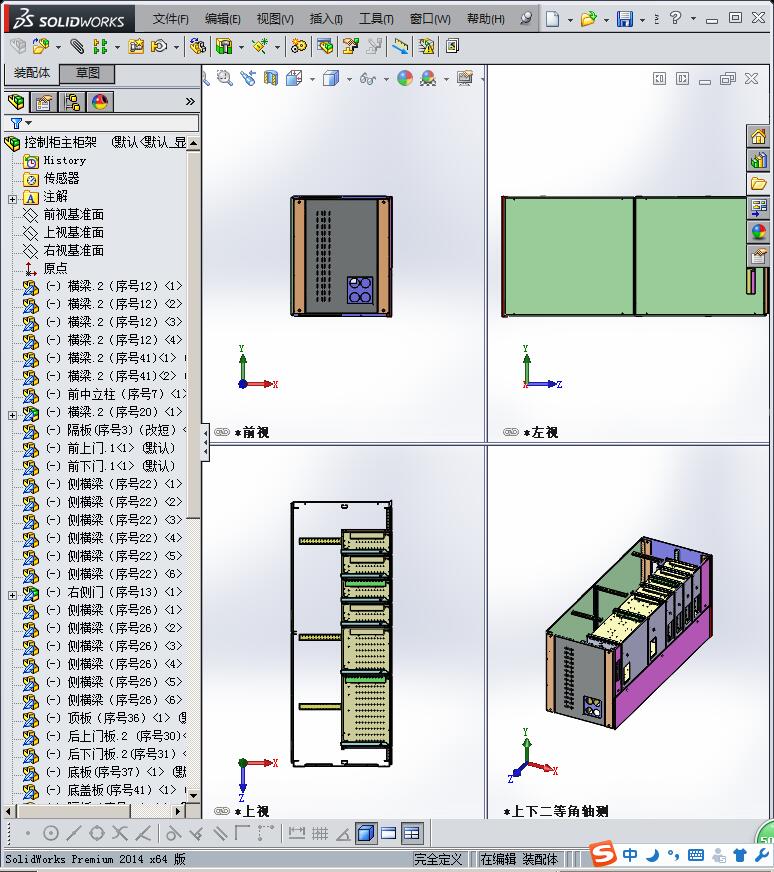
Task: Expand the 右侧门(序号13) component node
Action: (12, 595)
